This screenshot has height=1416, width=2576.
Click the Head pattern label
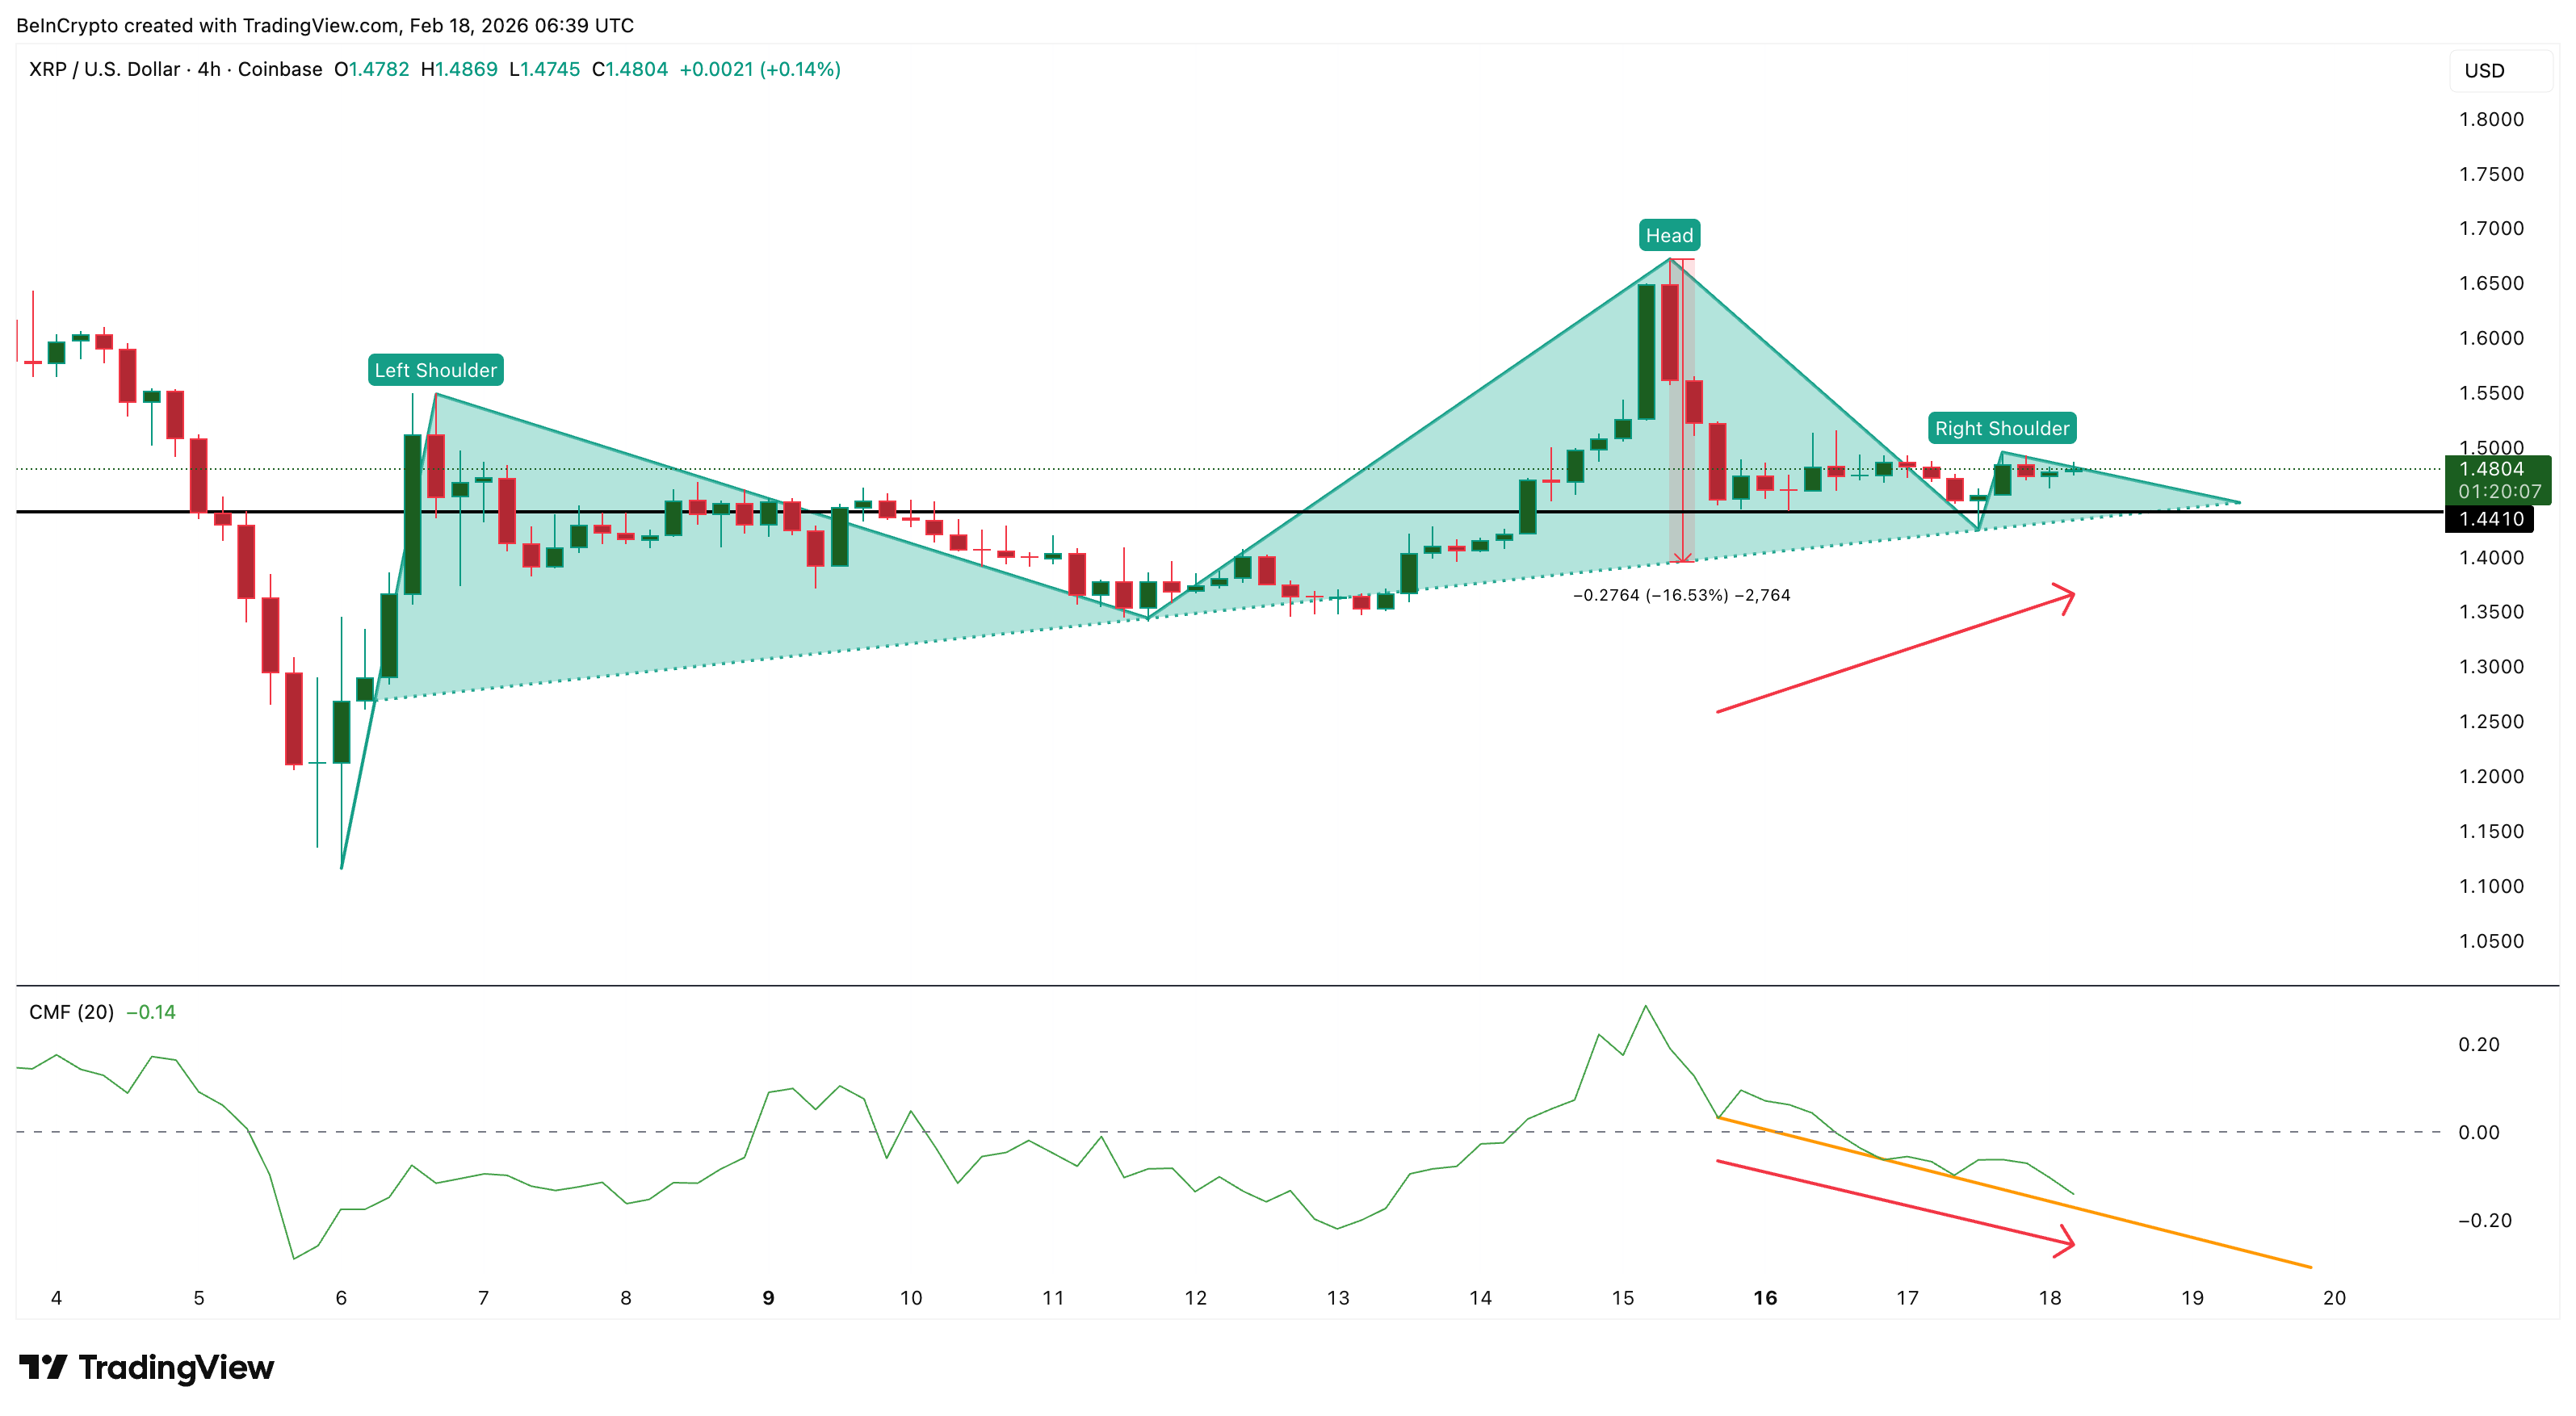[1669, 235]
